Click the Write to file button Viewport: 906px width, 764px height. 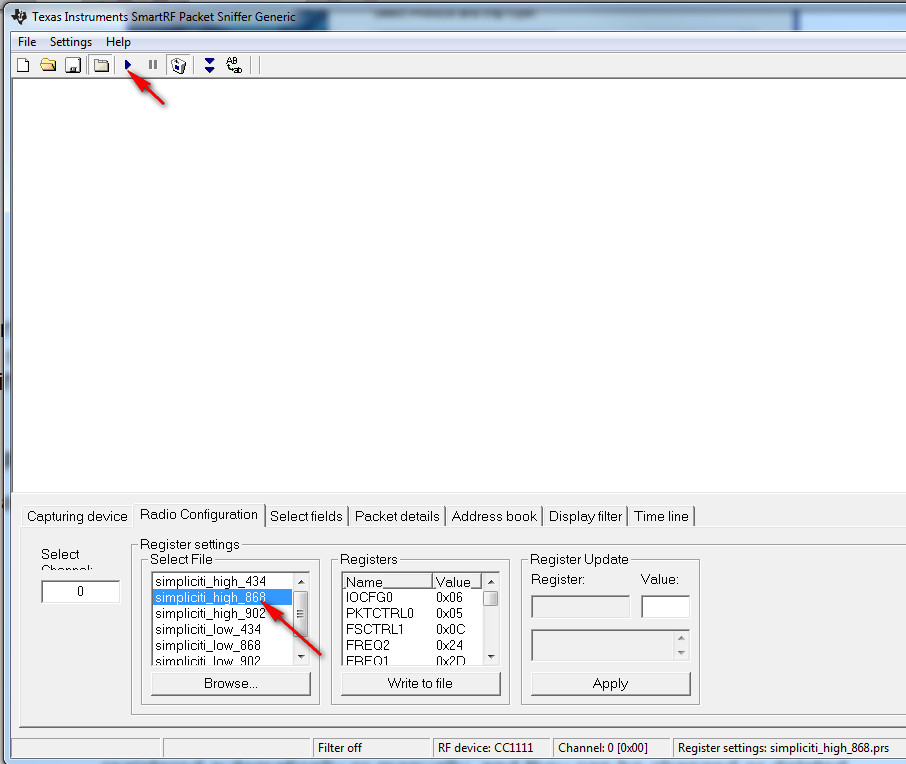pyautogui.click(x=420, y=683)
